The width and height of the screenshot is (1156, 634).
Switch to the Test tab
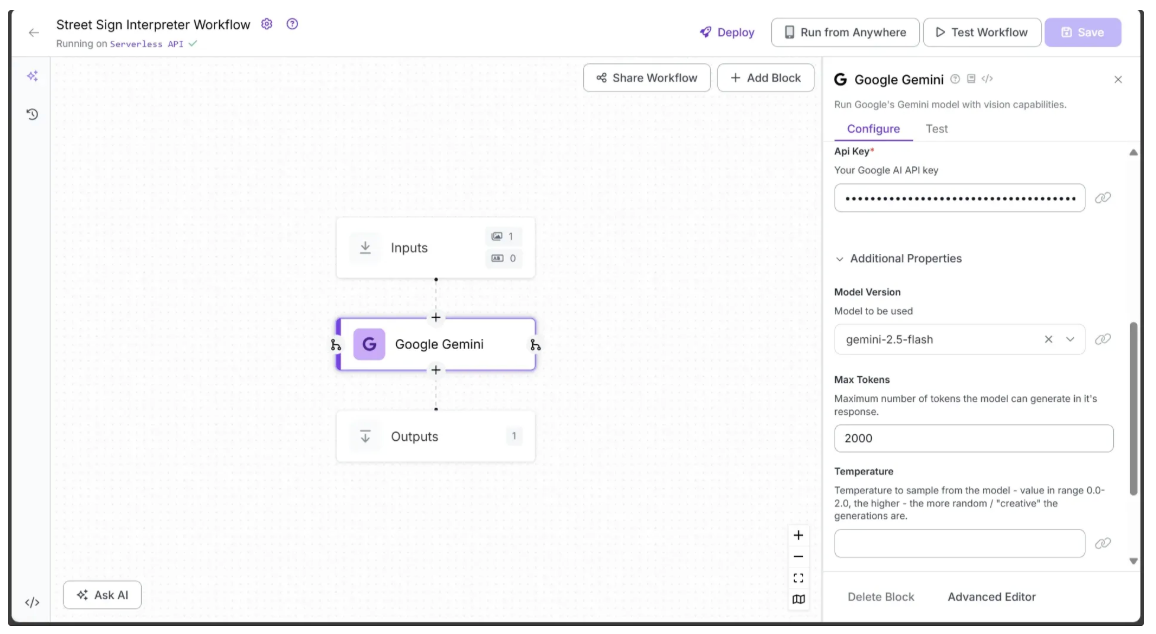click(x=936, y=129)
